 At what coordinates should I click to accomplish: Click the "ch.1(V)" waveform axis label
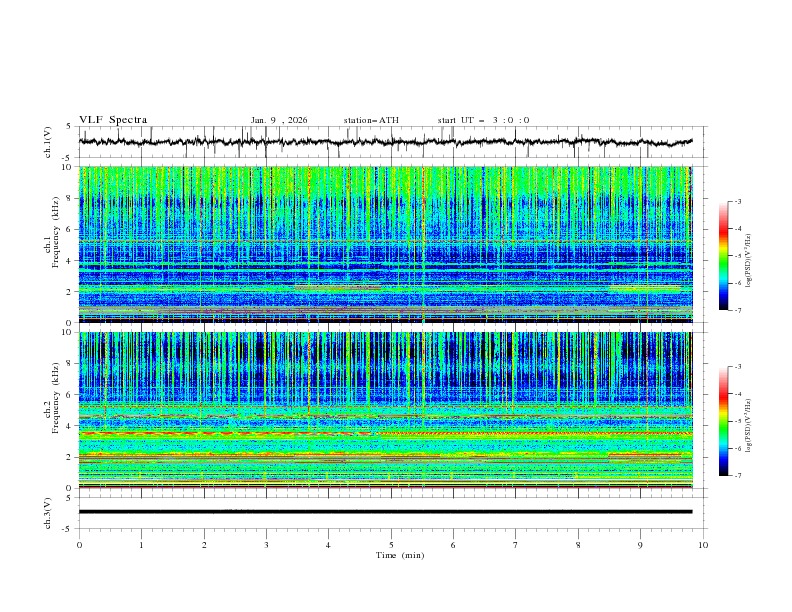[48, 142]
